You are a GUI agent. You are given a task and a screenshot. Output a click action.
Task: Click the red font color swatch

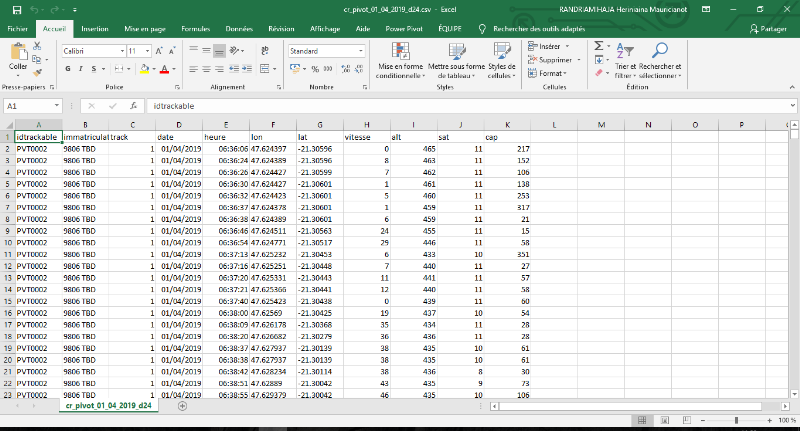pos(163,69)
